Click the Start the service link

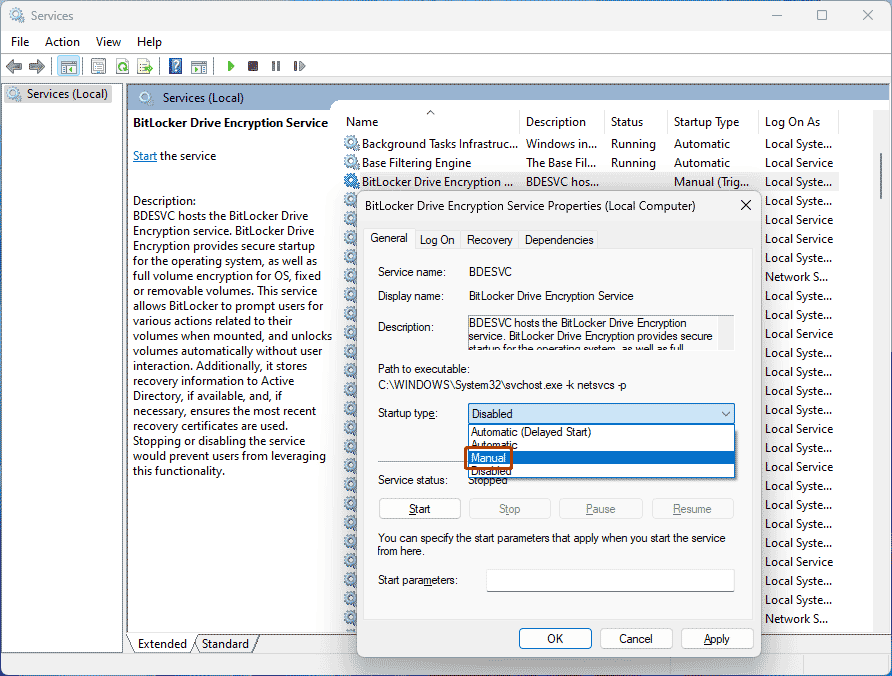tap(145, 155)
